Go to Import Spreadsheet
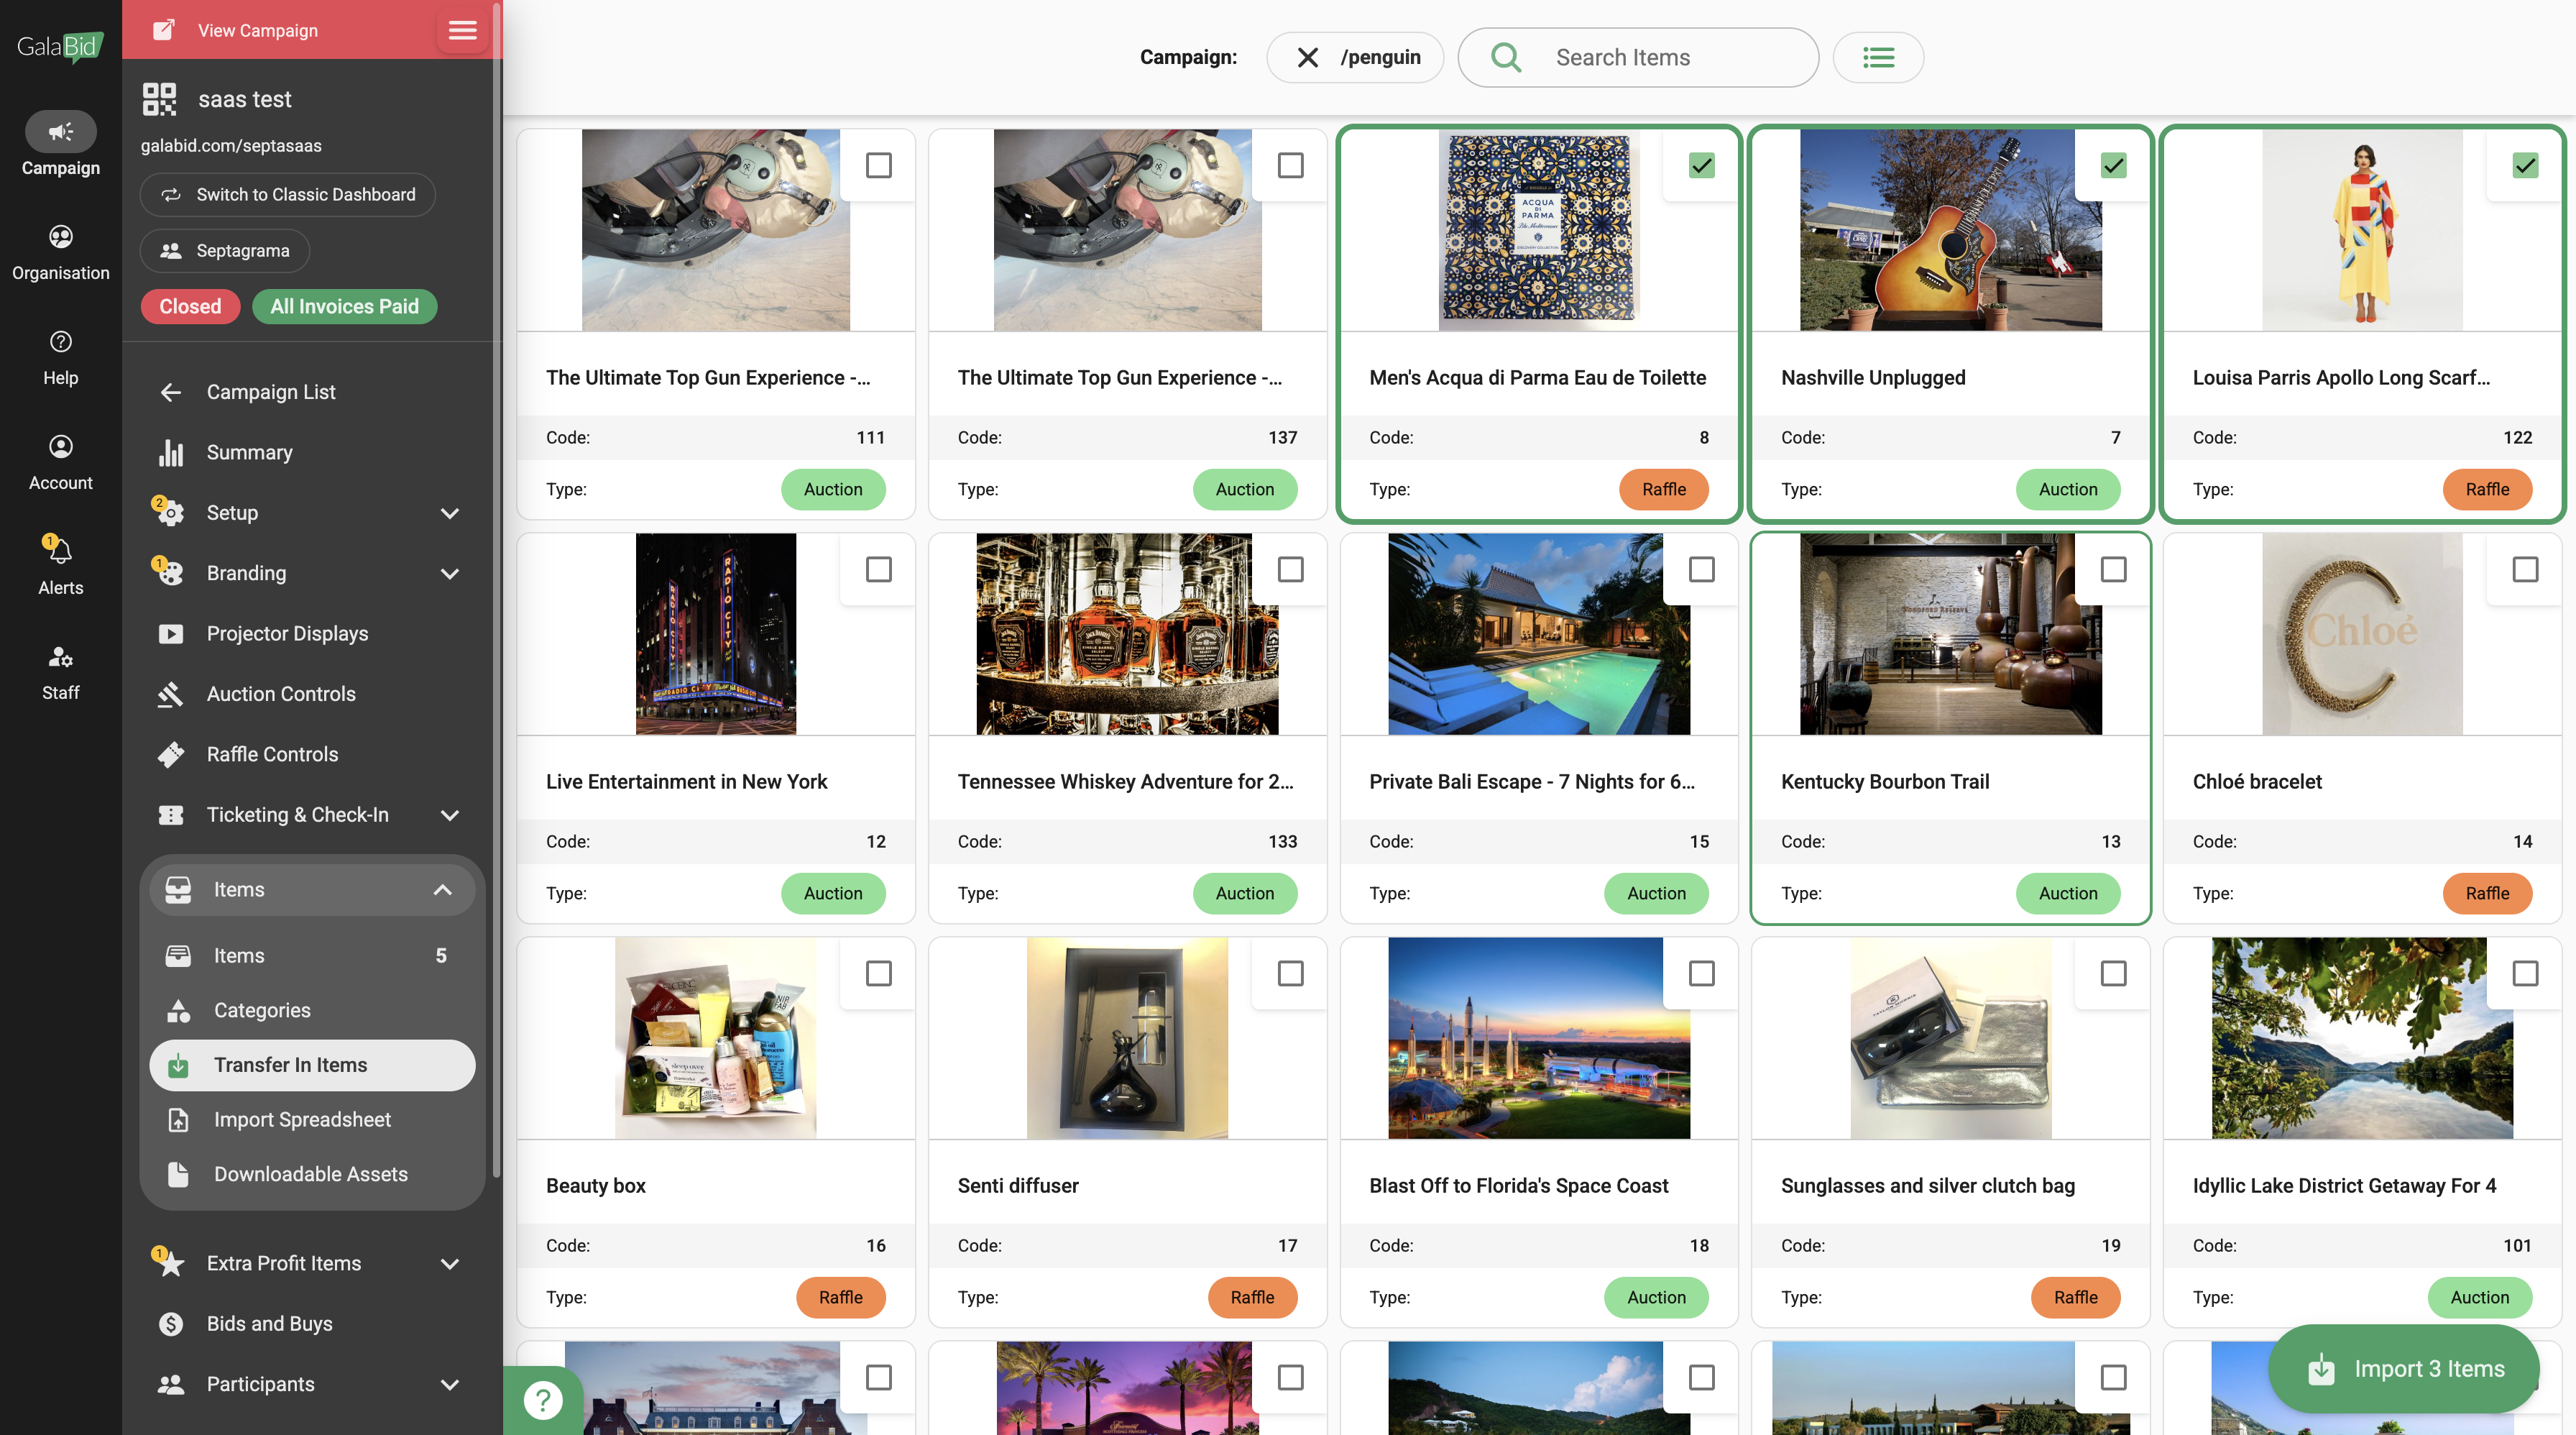 (x=302, y=1119)
